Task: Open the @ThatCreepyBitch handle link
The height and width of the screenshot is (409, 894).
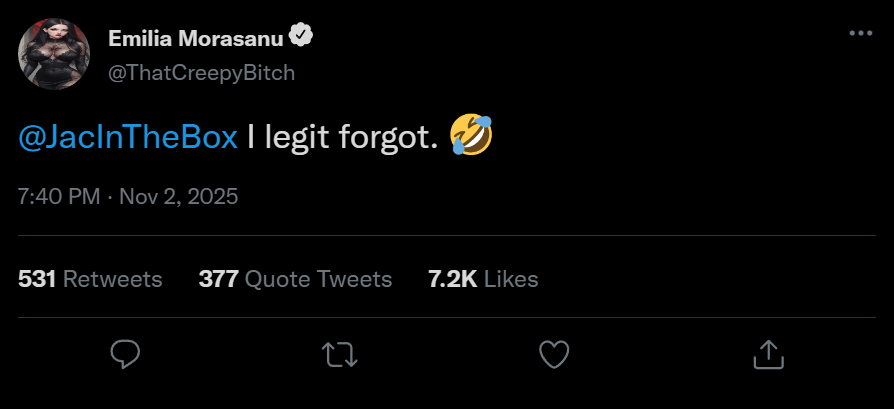Action: pyautogui.click(x=201, y=73)
